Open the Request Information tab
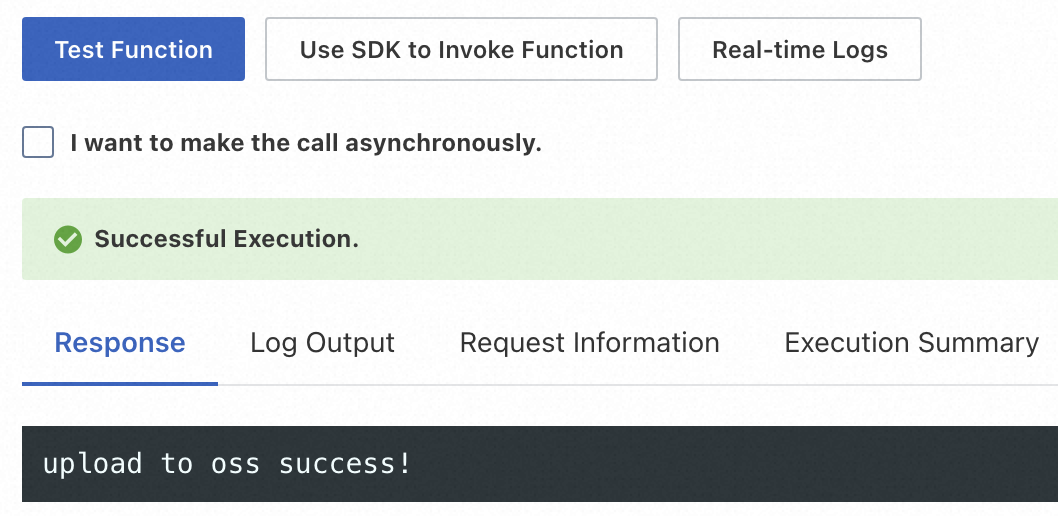The height and width of the screenshot is (516, 1058). coord(589,343)
